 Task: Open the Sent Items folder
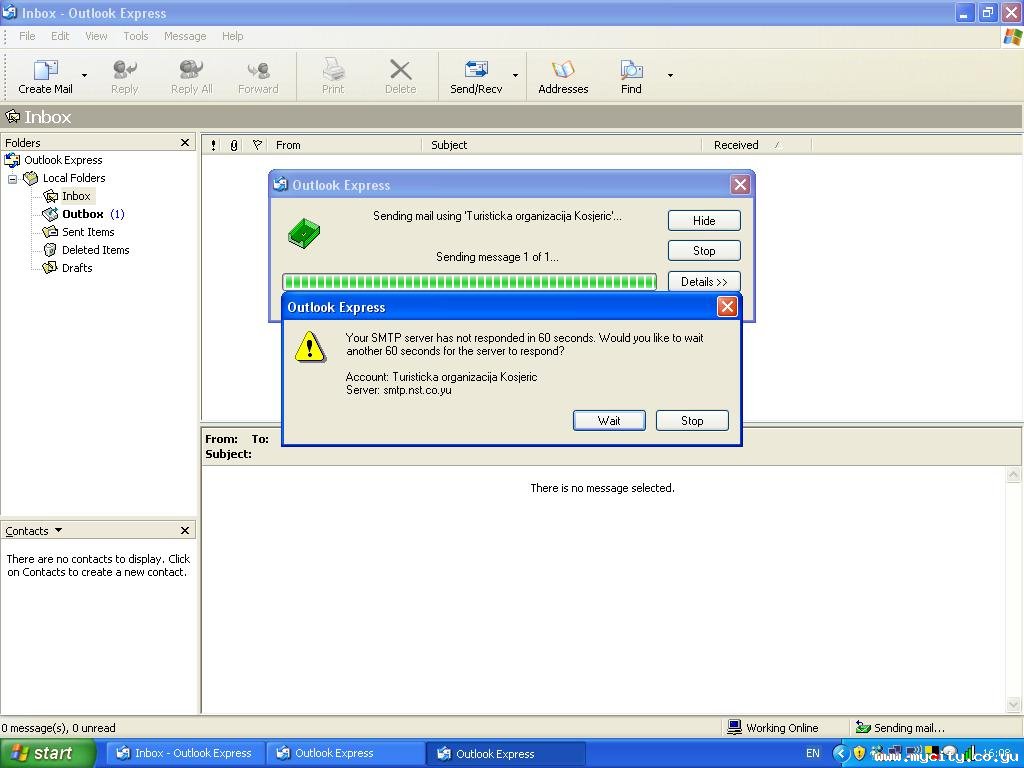point(88,232)
